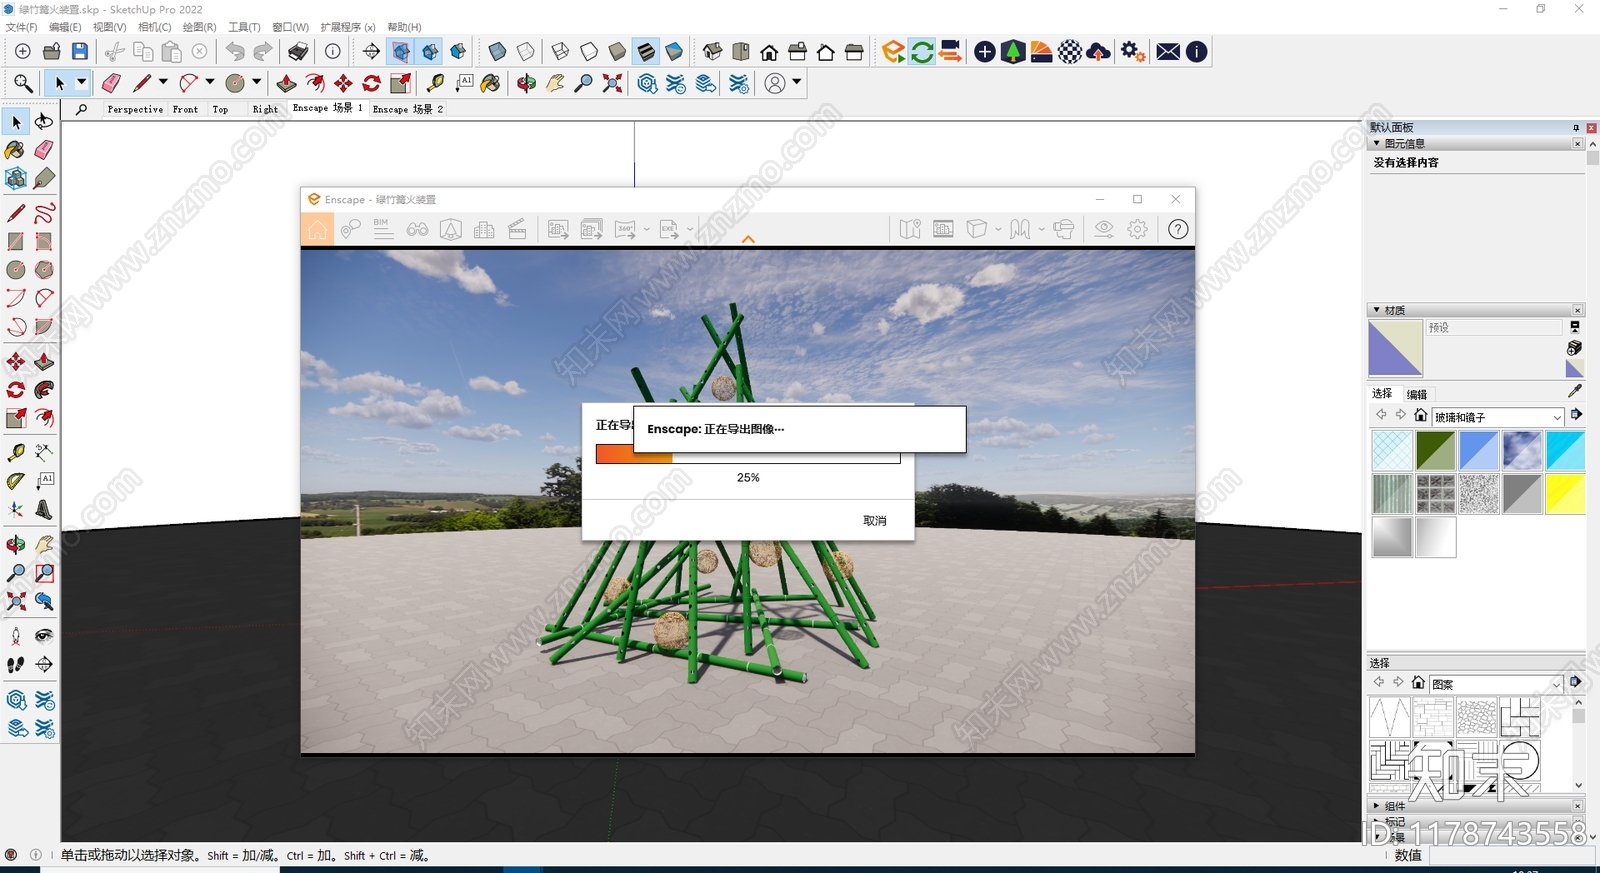Toggle Shaded With Textures style
This screenshot has width=1600, height=873.
pos(646,51)
